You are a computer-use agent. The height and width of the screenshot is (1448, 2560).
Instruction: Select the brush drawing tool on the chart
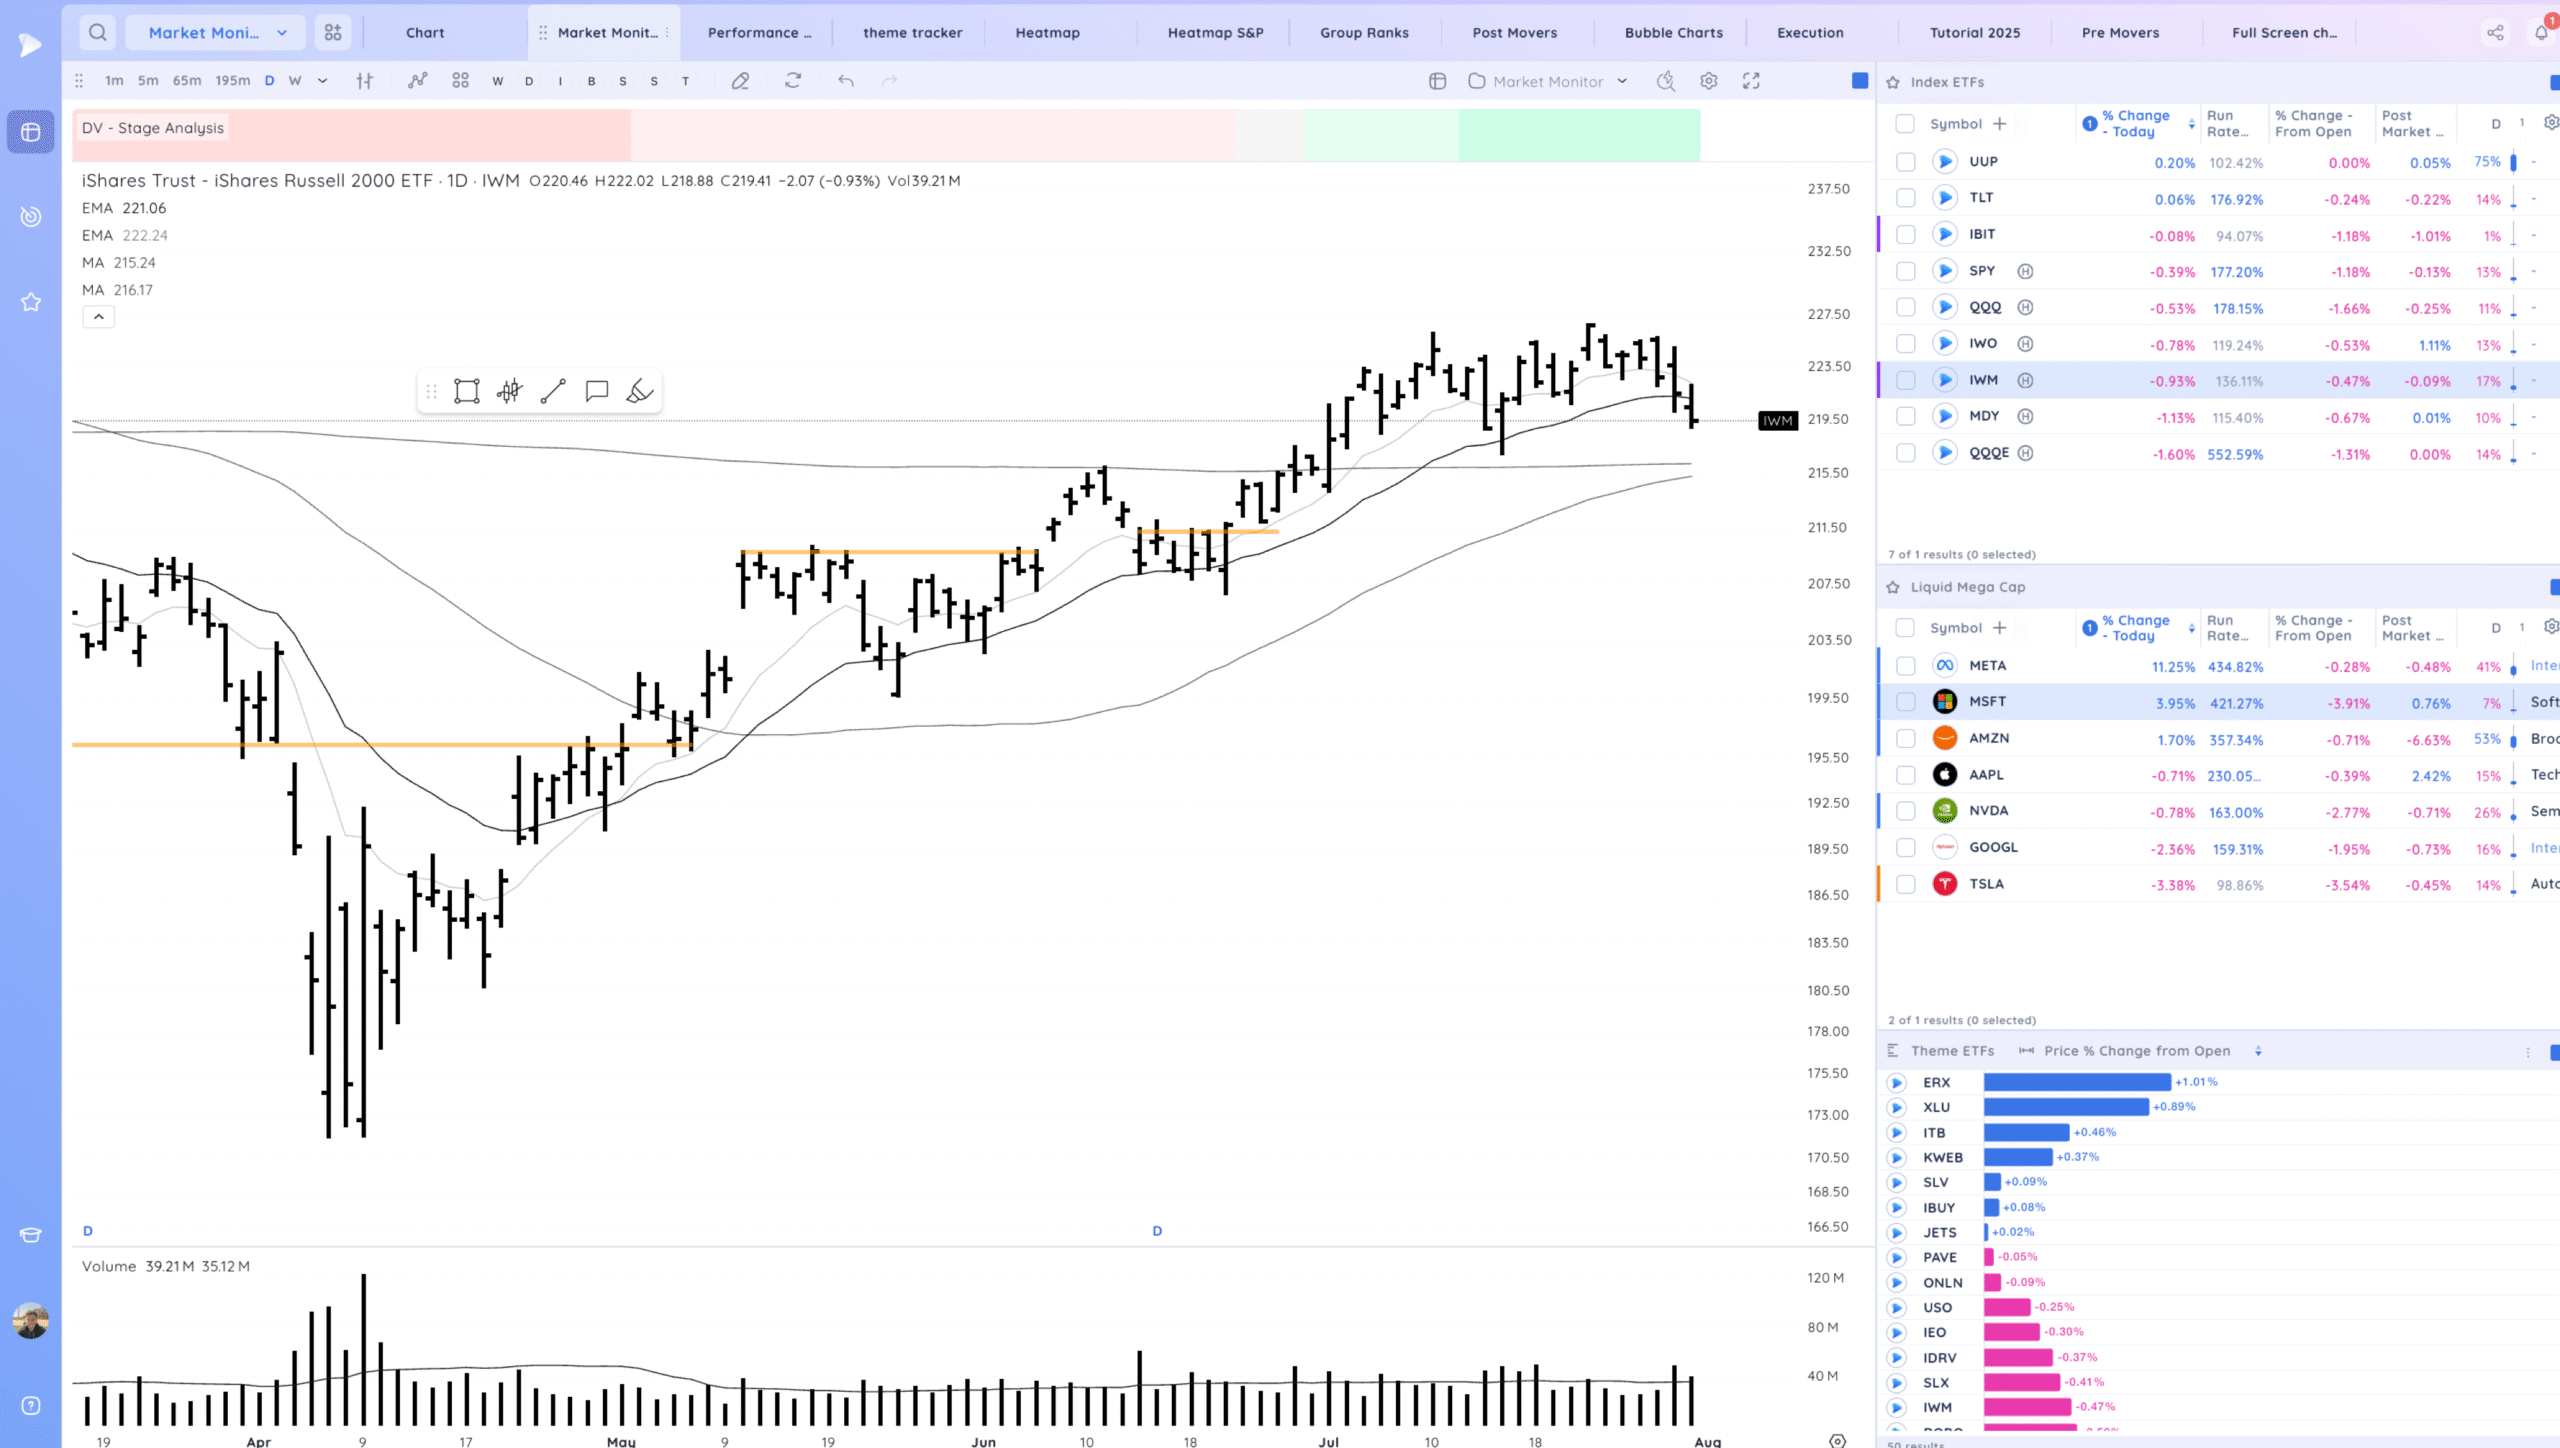coord(638,391)
